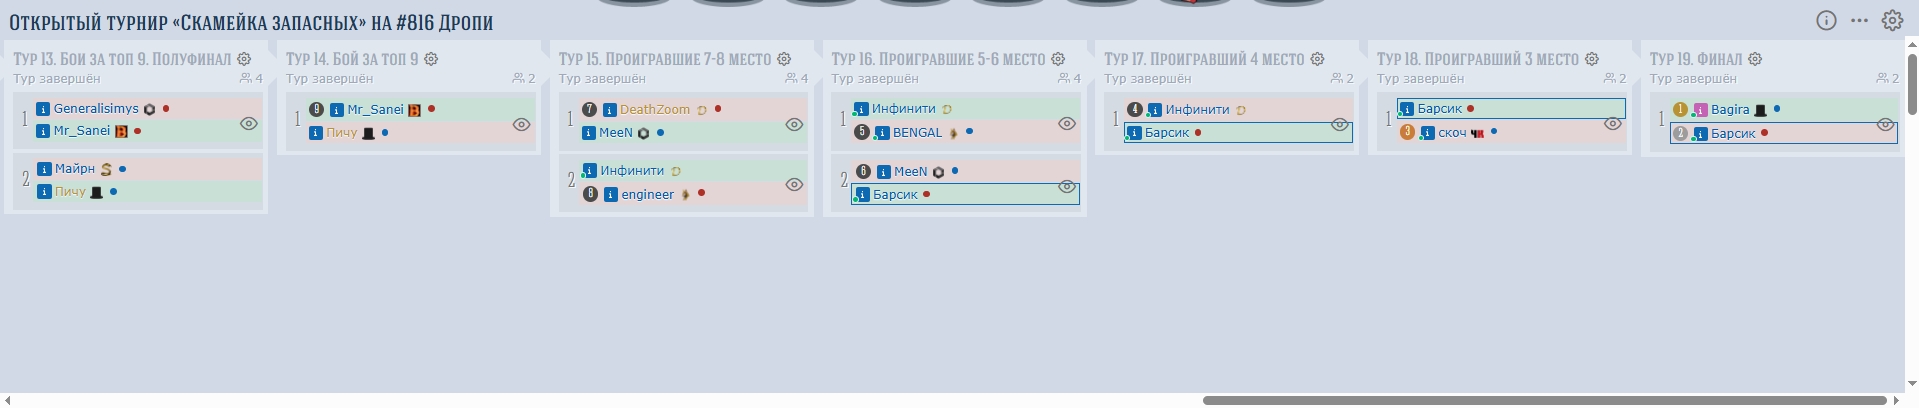
Task: Expand Тур 17 round settings gear
Action: click(1317, 60)
